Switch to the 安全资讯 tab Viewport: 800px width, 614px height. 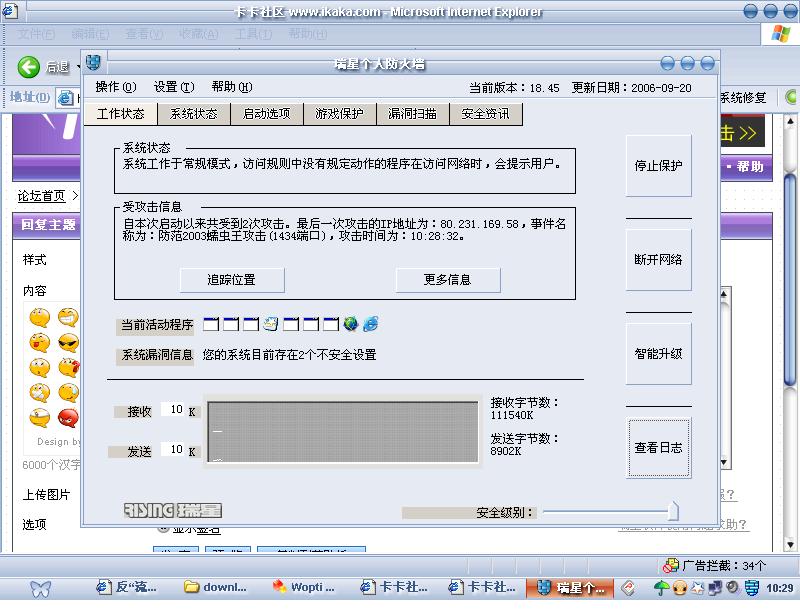pos(486,114)
